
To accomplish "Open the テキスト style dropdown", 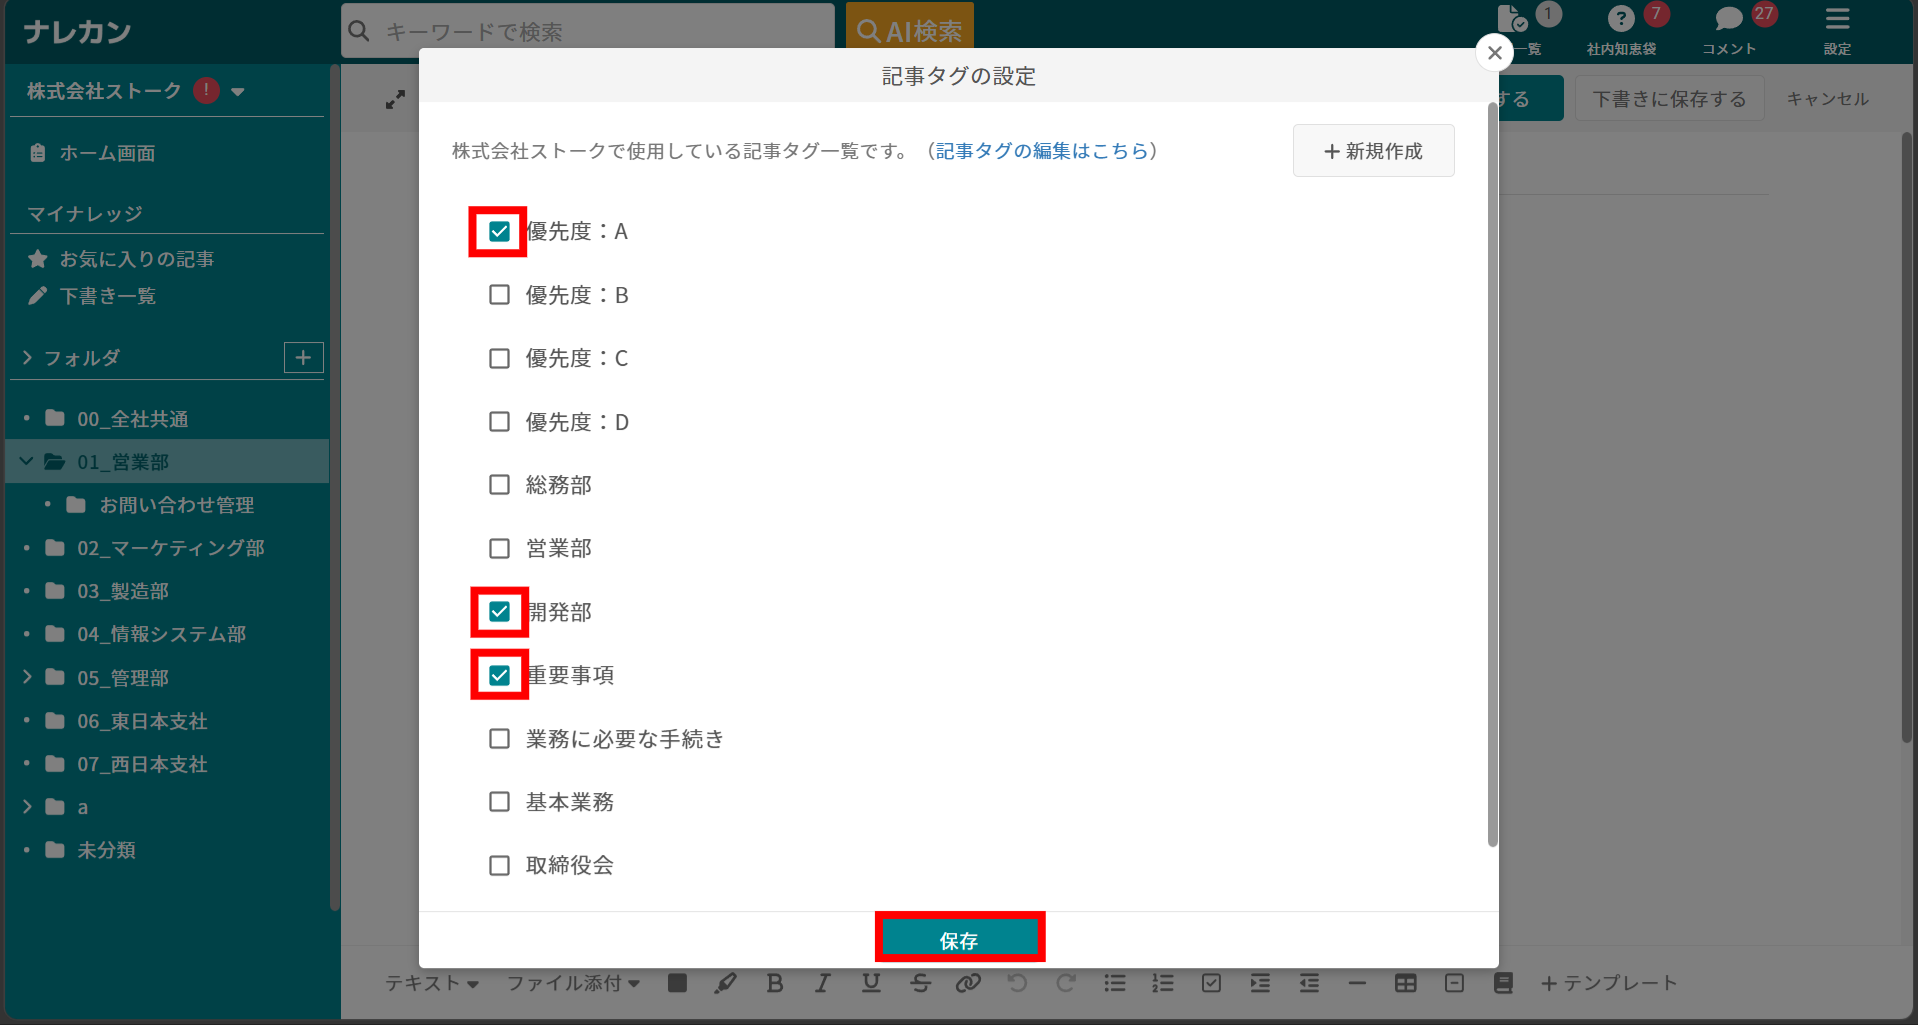I will [432, 983].
